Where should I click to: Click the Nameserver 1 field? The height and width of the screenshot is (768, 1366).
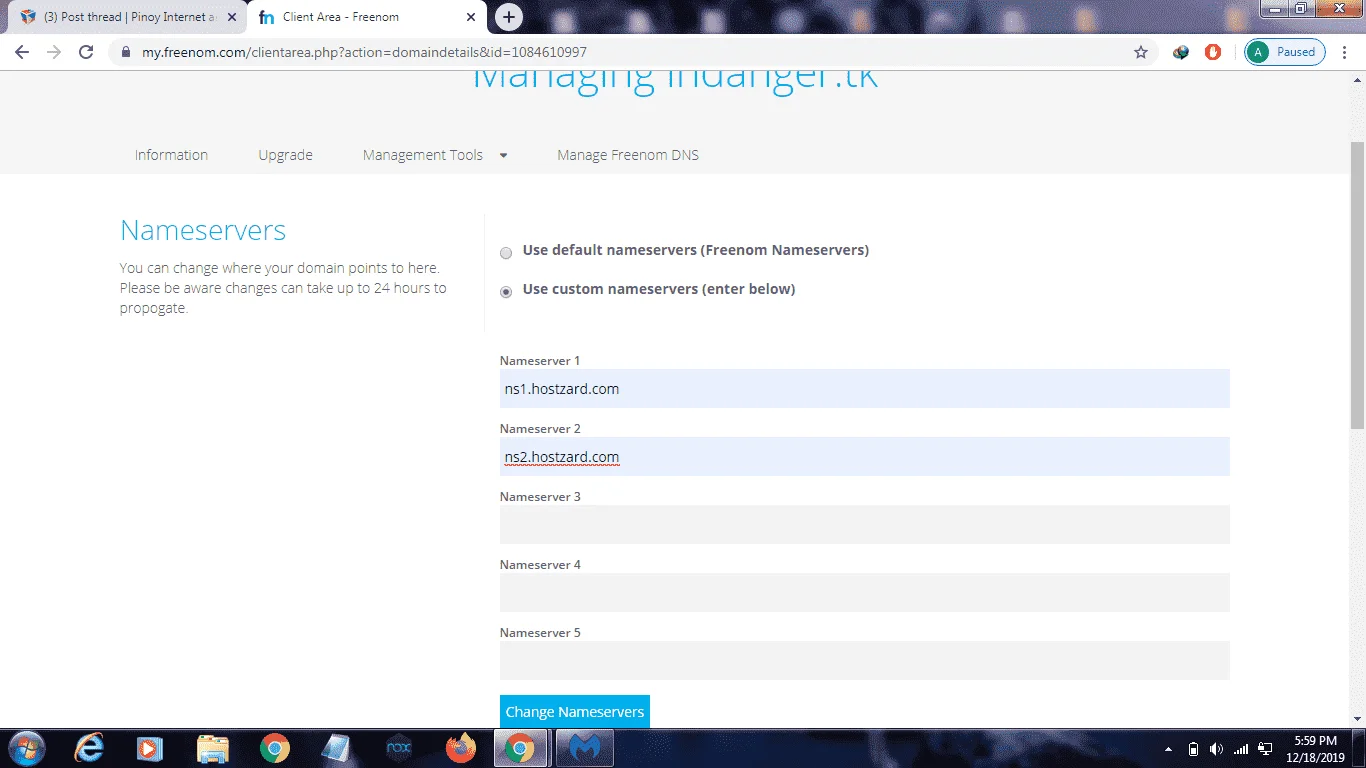point(864,388)
